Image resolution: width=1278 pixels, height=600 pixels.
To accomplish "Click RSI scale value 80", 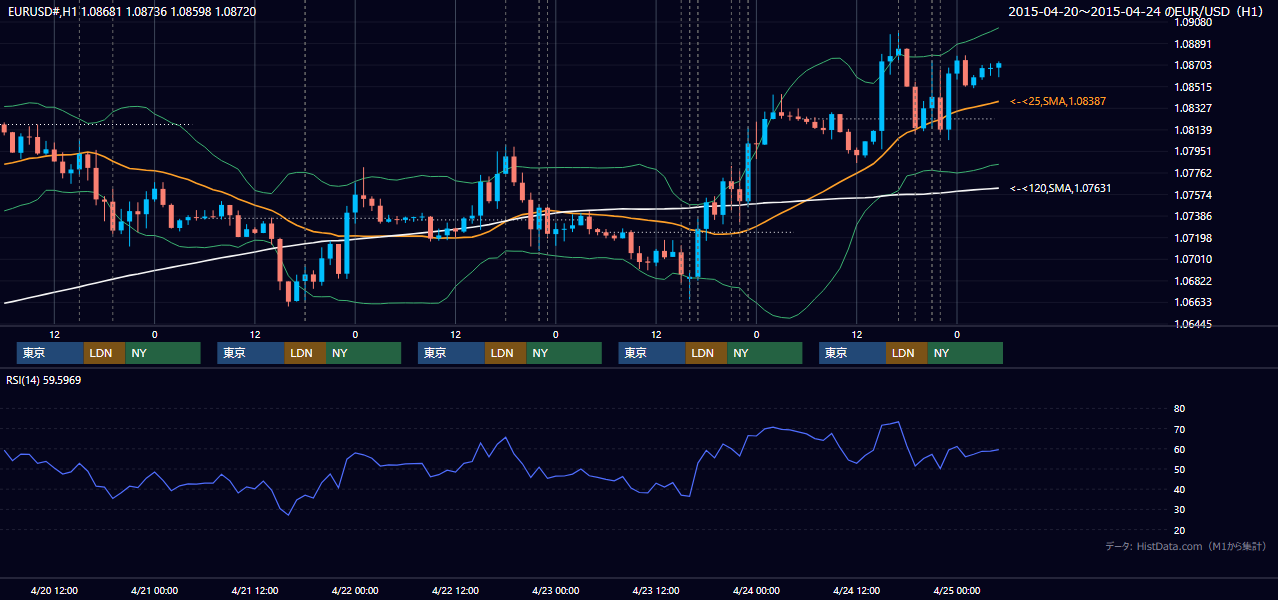I will click(x=1179, y=409).
